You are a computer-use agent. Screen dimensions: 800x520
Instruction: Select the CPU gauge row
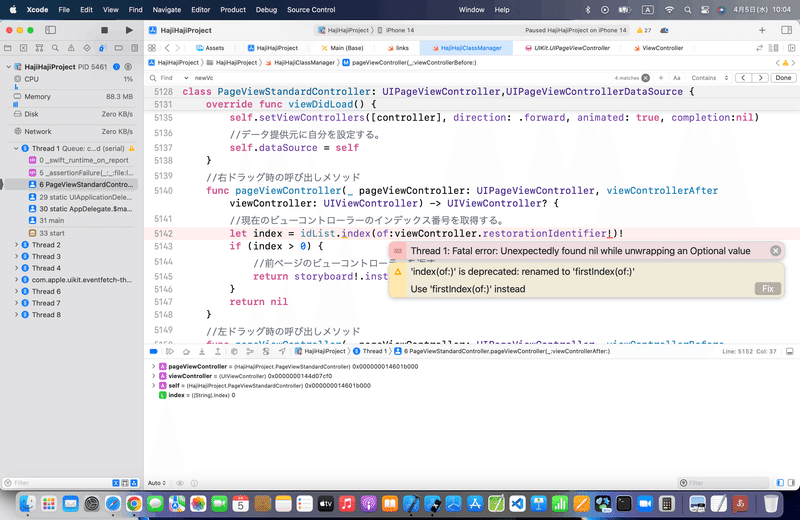click(71, 79)
